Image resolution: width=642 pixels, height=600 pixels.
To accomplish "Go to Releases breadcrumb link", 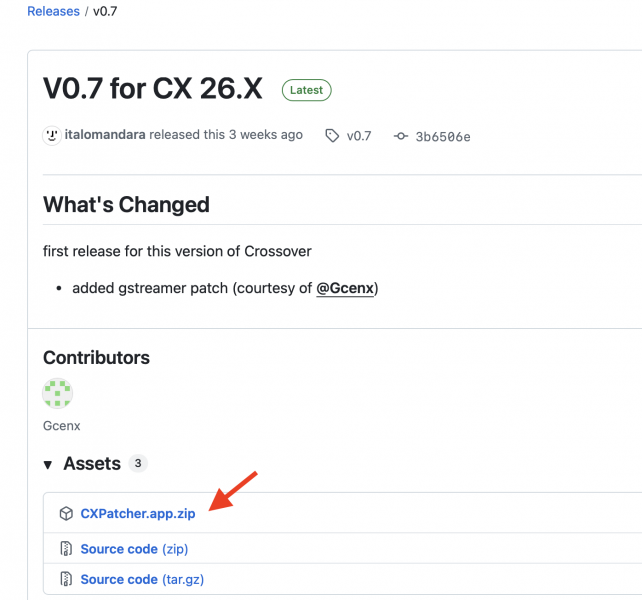I will click(53, 11).
